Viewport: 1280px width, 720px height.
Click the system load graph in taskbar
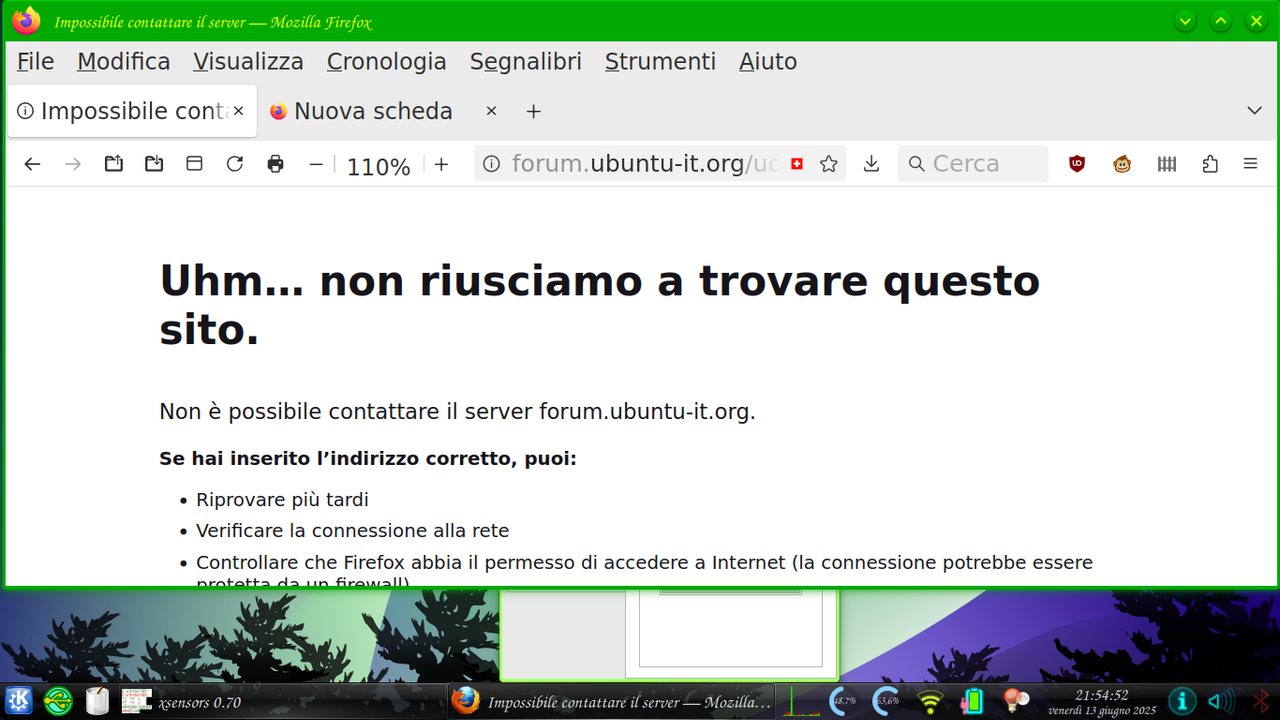[800, 701]
